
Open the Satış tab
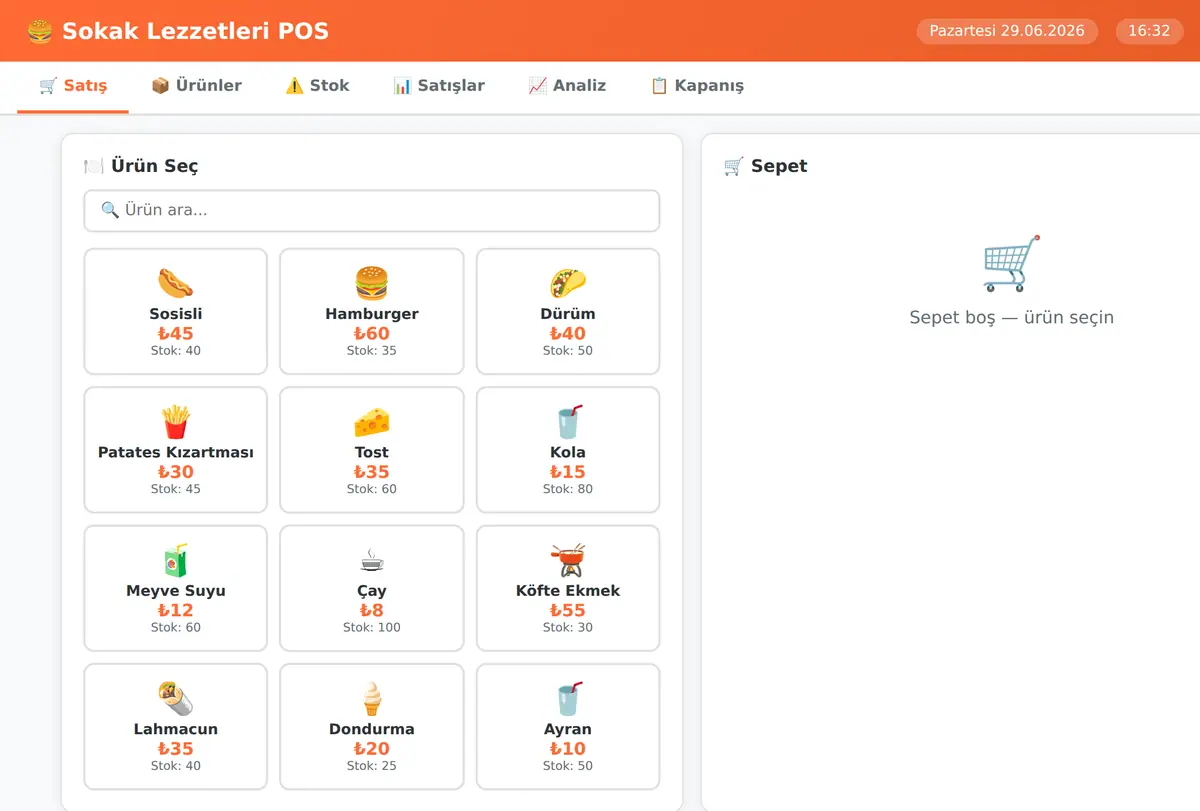[73, 86]
